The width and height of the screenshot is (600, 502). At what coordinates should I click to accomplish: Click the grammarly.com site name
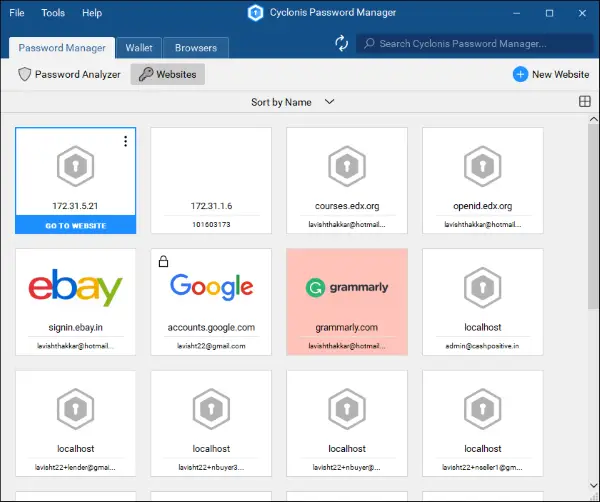(x=347, y=327)
